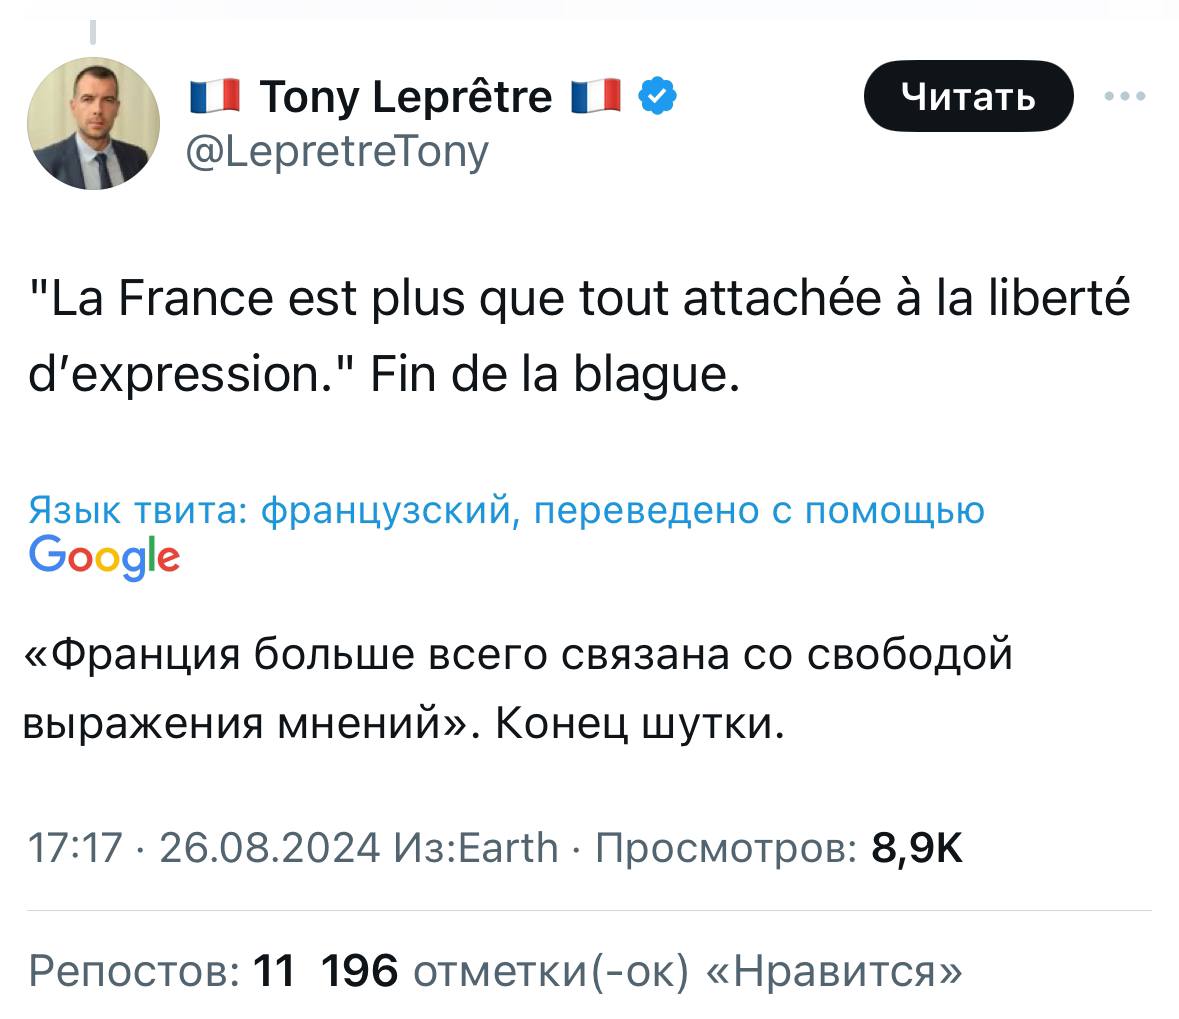Click the 26.08.2024 date
Screen dimensions: 1179x1019
point(270,848)
